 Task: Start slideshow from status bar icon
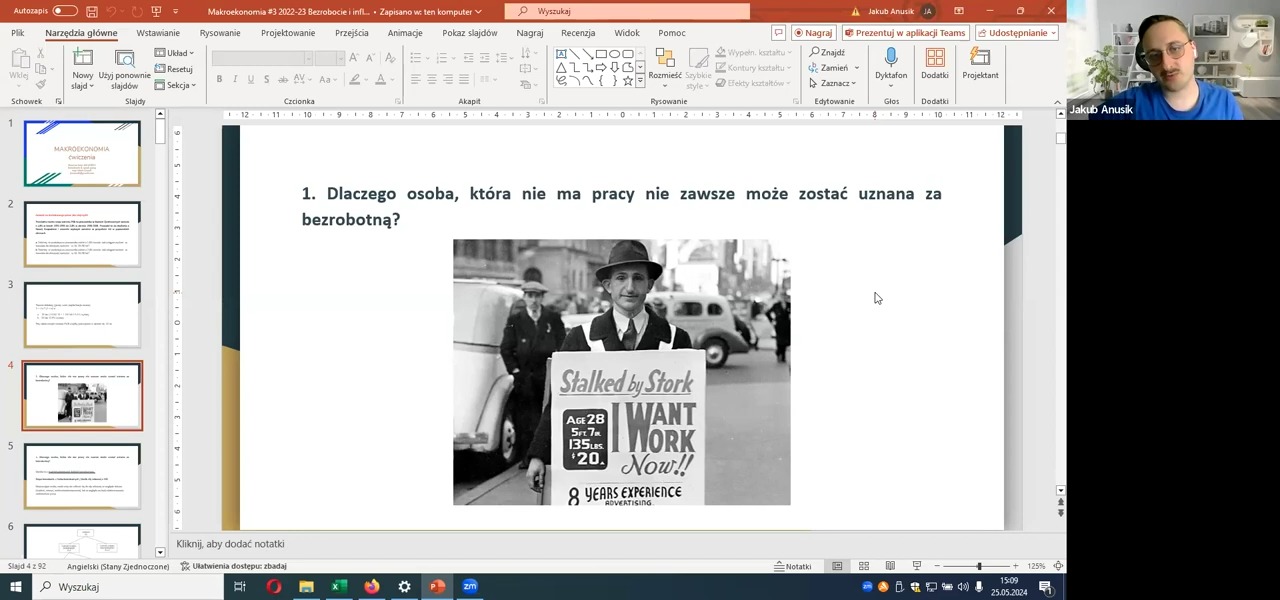(916, 566)
